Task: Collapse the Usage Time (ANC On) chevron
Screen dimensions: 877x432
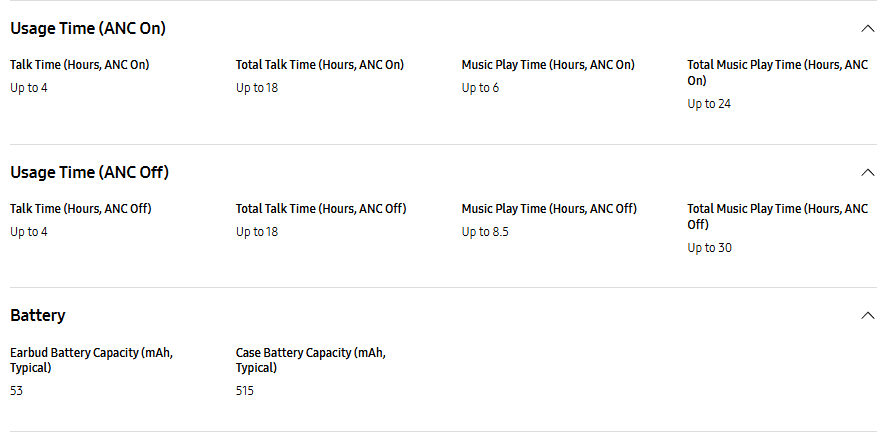Action: click(x=867, y=28)
